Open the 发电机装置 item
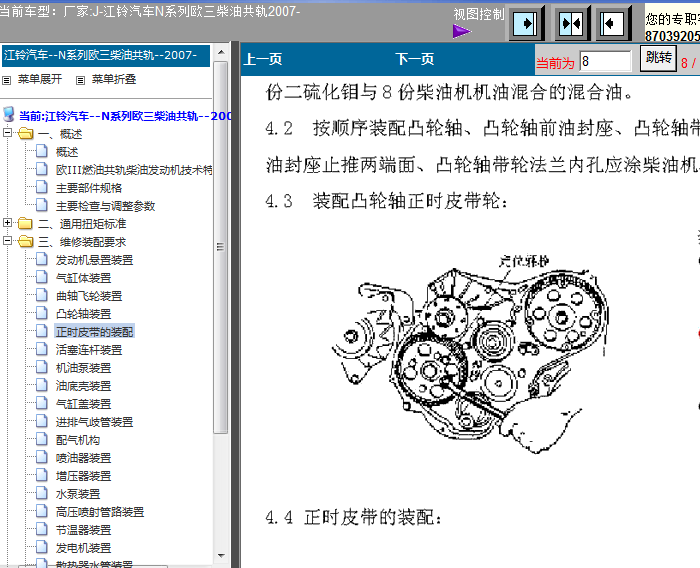Screen dimensions: 700x568 tap(83, 548)
